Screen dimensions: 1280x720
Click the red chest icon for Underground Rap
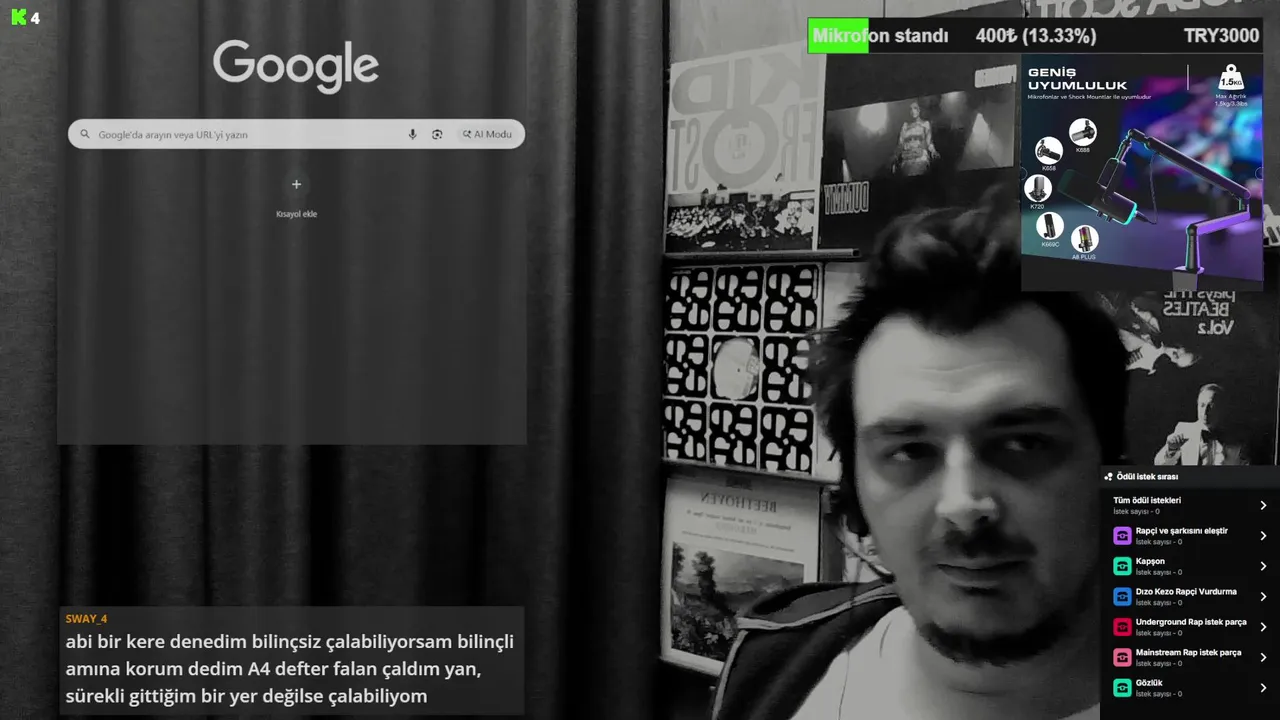click(1122, 627)
